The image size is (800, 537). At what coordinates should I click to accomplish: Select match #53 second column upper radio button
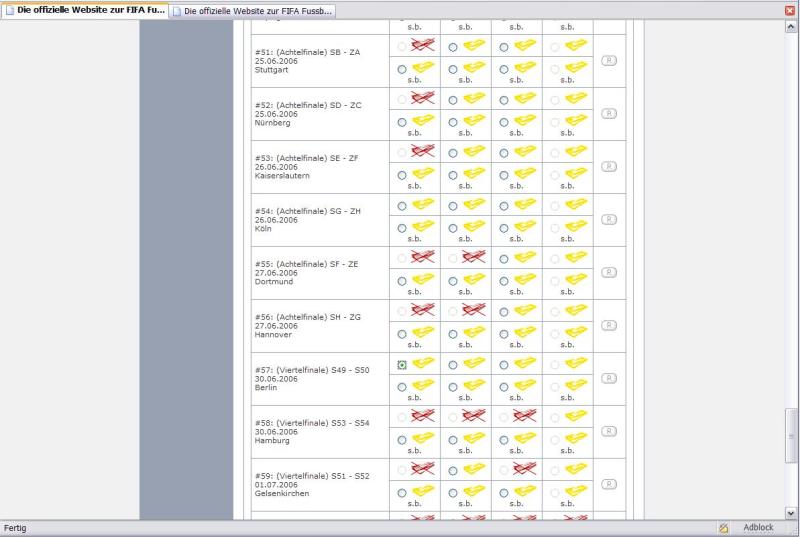pos(453,152)
